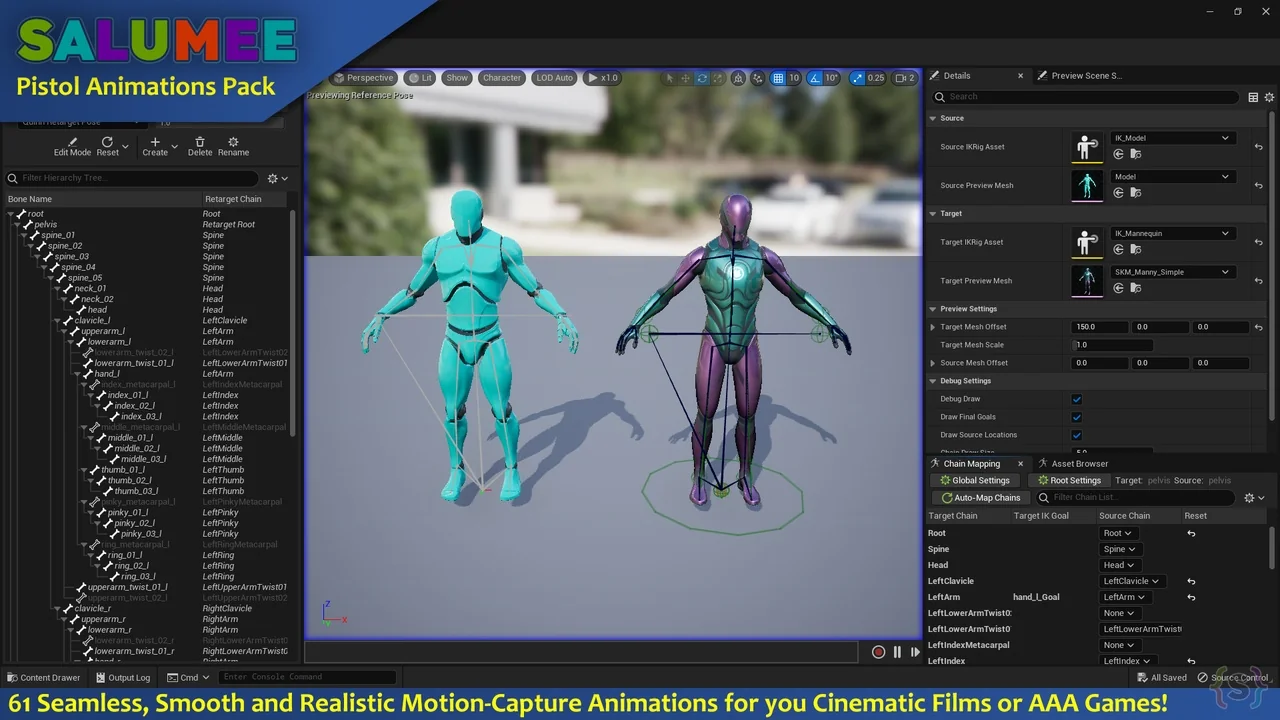The width and height of the screenshot is (1280, 720).
Task: Disable the Draw Source Locations checkbox
Action: (1077, 435)
